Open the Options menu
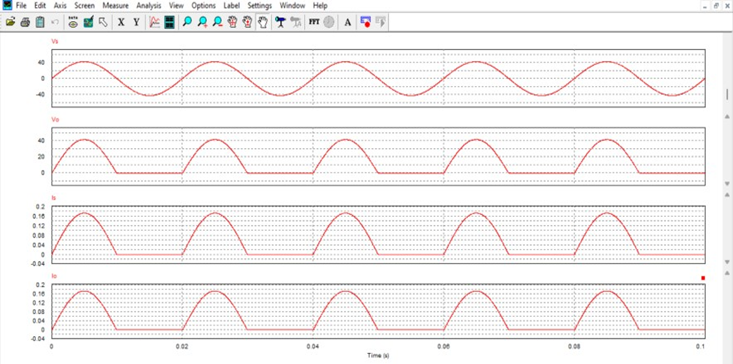Screen dimensions: 733x364 [203, 6]
